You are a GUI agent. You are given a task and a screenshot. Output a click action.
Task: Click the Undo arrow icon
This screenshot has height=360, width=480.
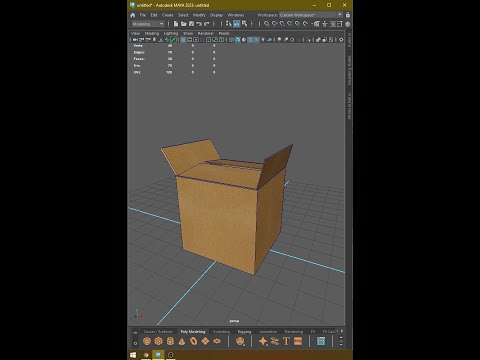[x=199, y=24]
